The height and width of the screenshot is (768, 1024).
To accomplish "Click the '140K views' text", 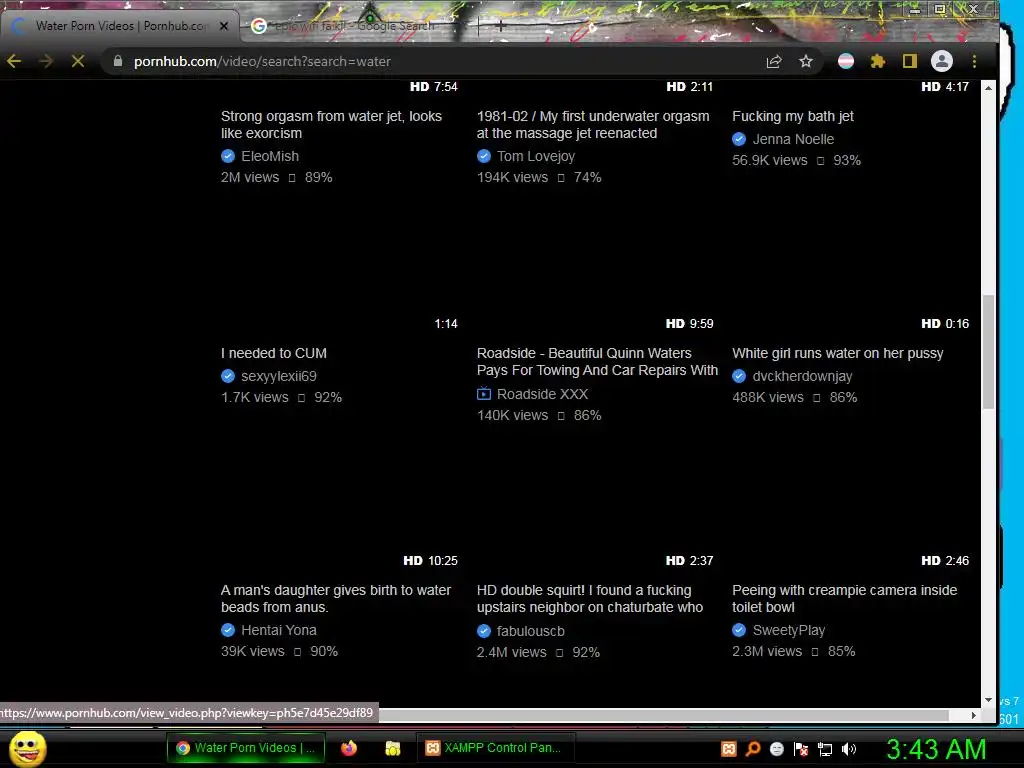I will click(x=512, y=415).
